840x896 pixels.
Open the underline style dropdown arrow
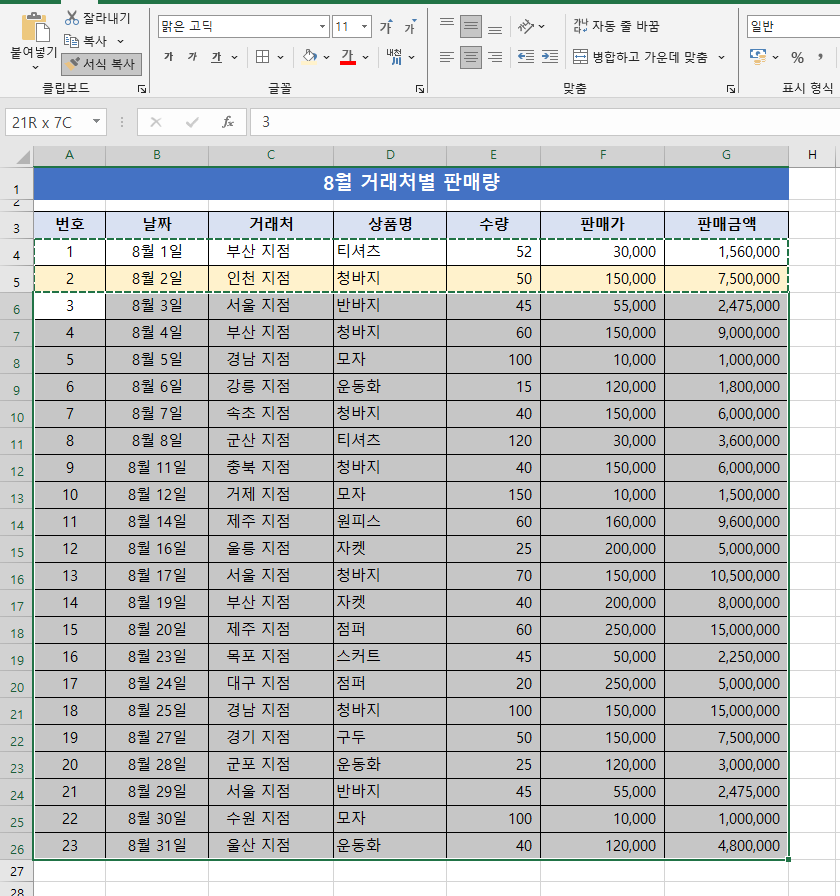coord(234,57)
